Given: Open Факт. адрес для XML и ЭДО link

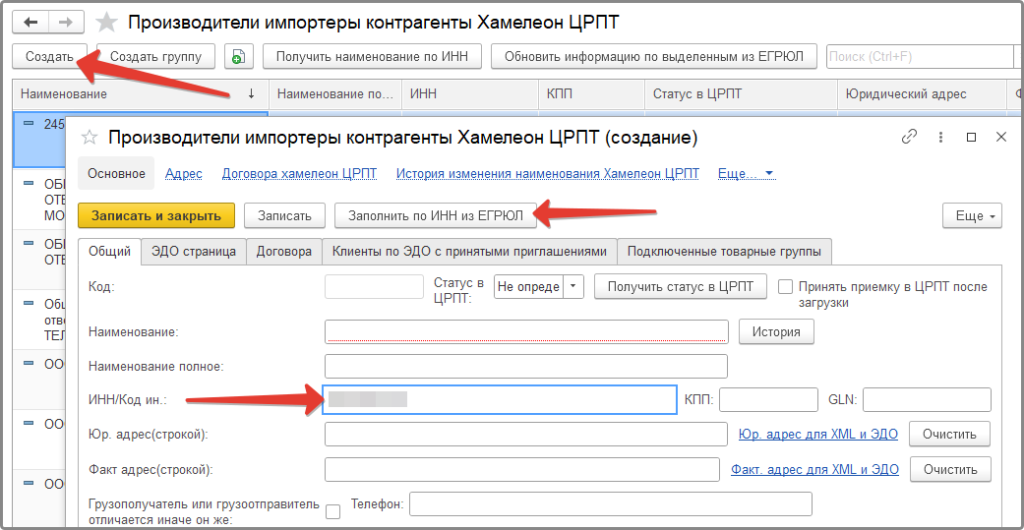Looking at the screenshot, I should [x=815, y=469].
